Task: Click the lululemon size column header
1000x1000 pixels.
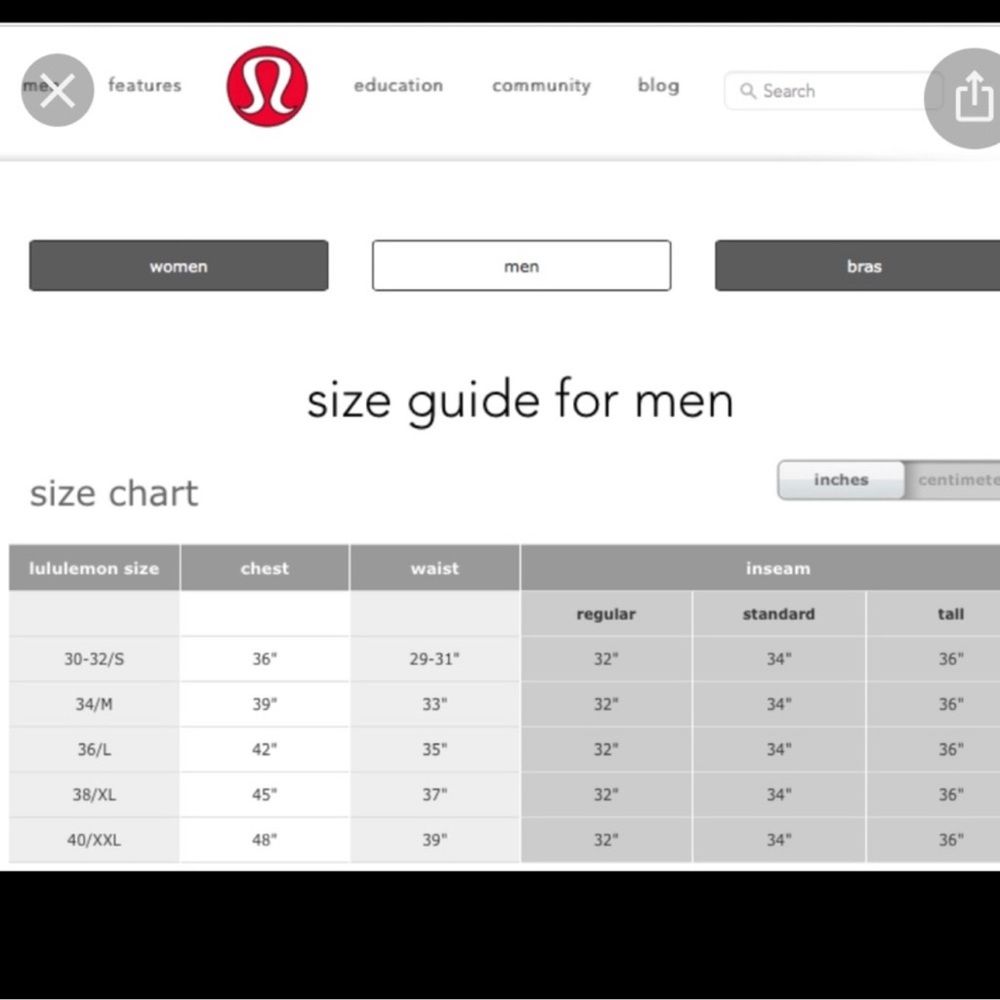Action: coord(94,568)
